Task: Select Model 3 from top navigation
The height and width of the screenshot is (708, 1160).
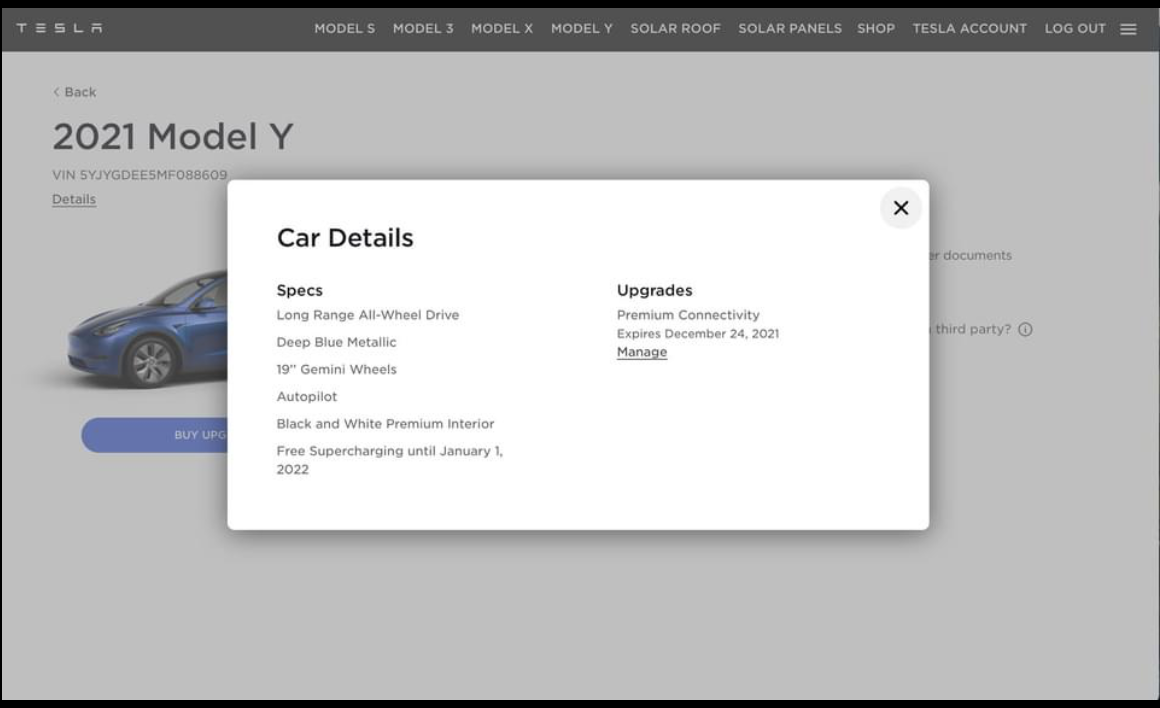Action: tap(423, 28)
